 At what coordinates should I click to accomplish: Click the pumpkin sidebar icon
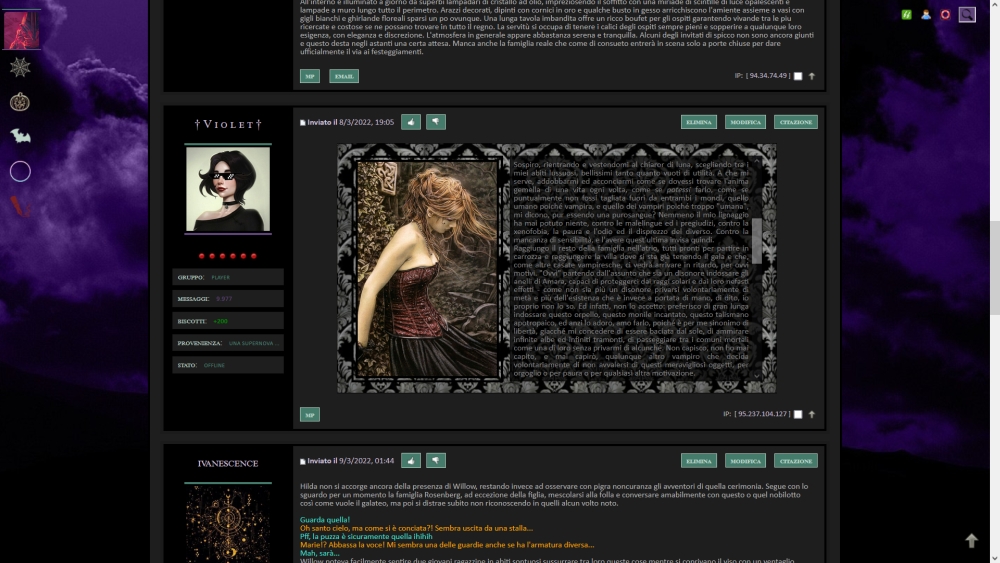click(x=20, y=101)
